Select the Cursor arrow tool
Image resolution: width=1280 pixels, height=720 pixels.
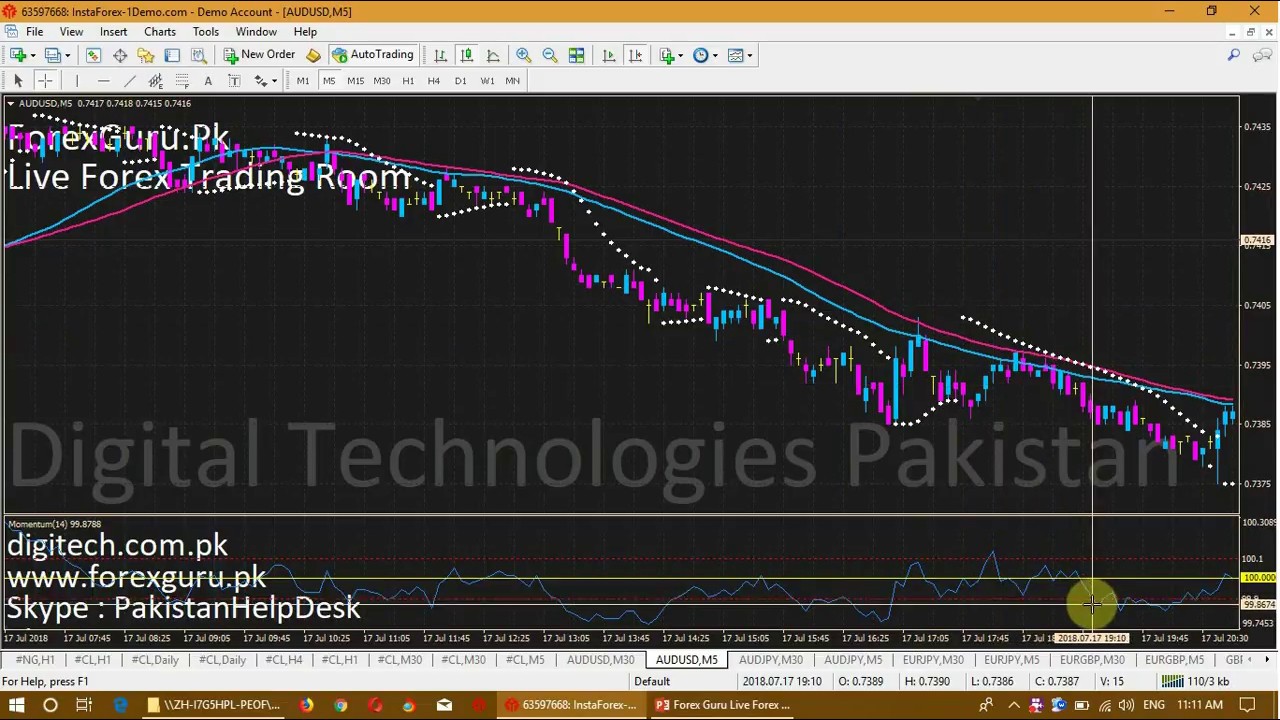click(x=18, y=80)
